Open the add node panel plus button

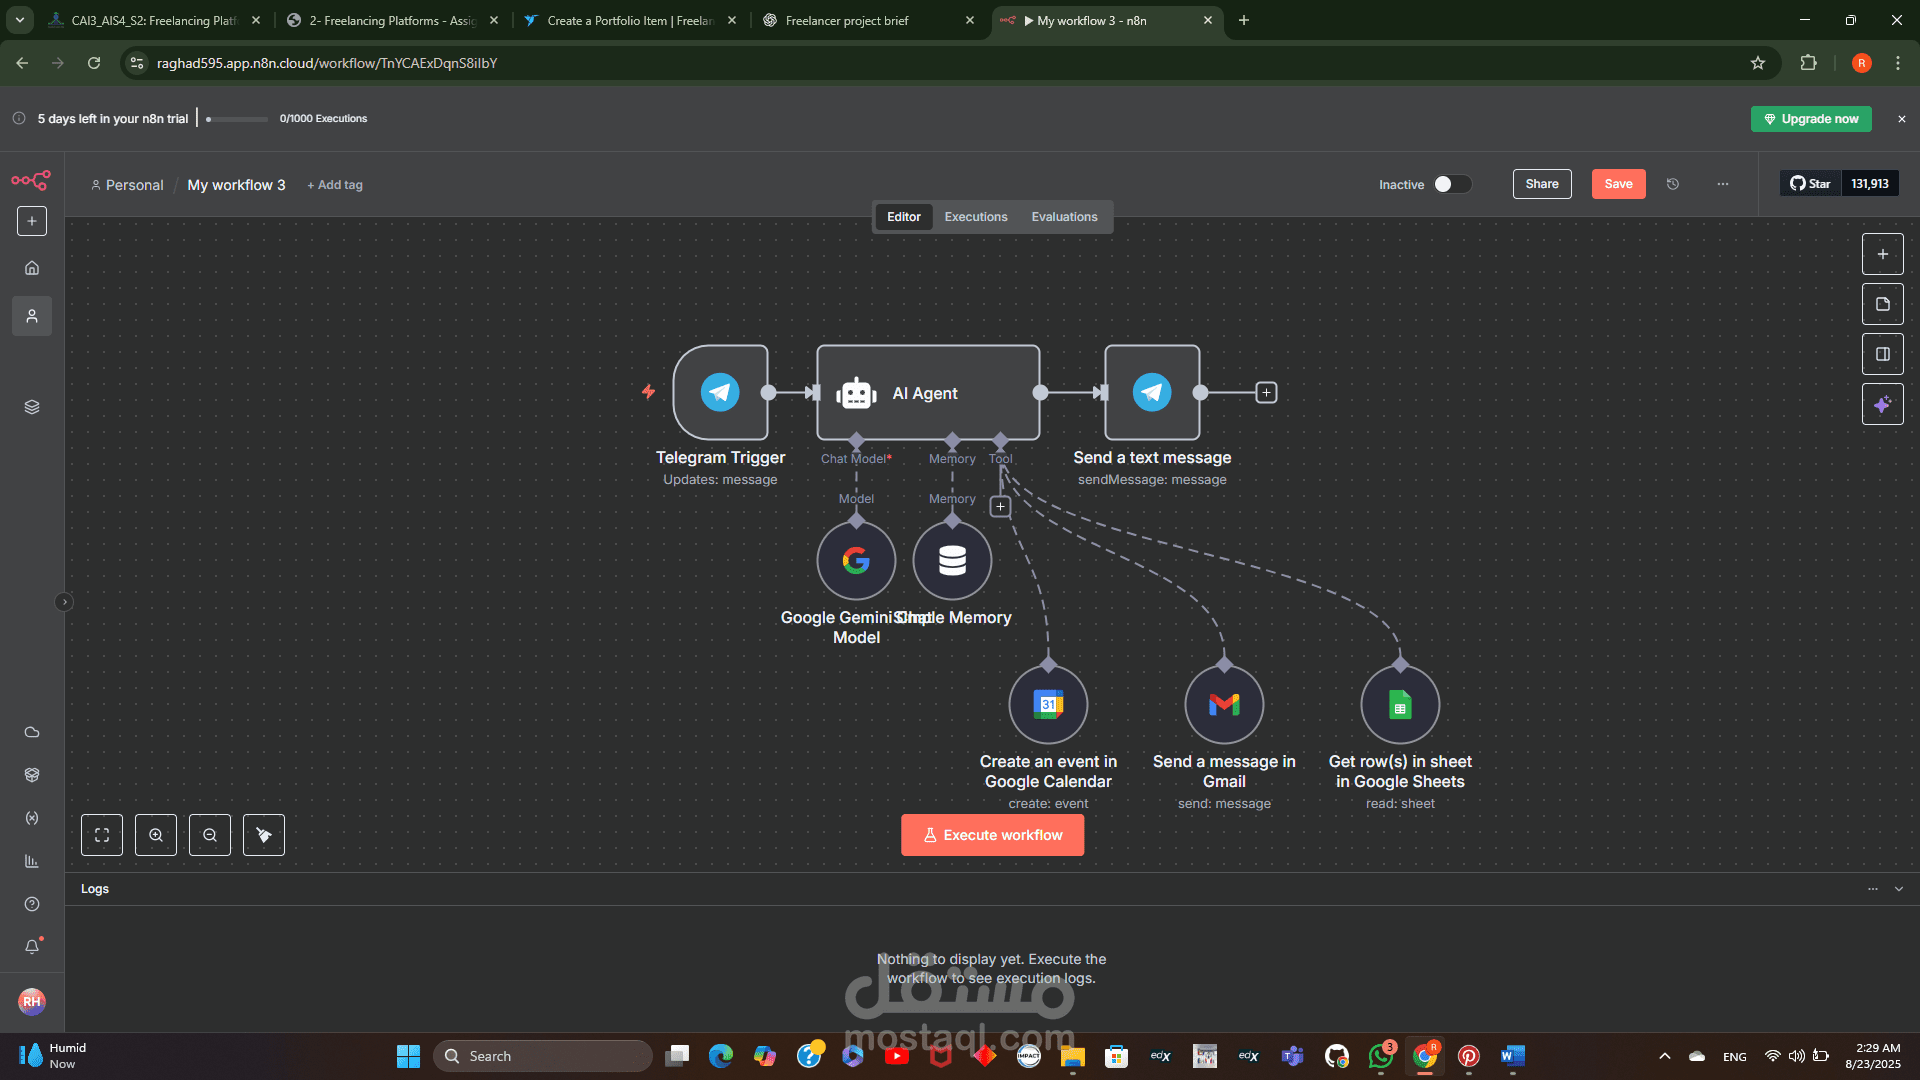(x=1883, y=254)
